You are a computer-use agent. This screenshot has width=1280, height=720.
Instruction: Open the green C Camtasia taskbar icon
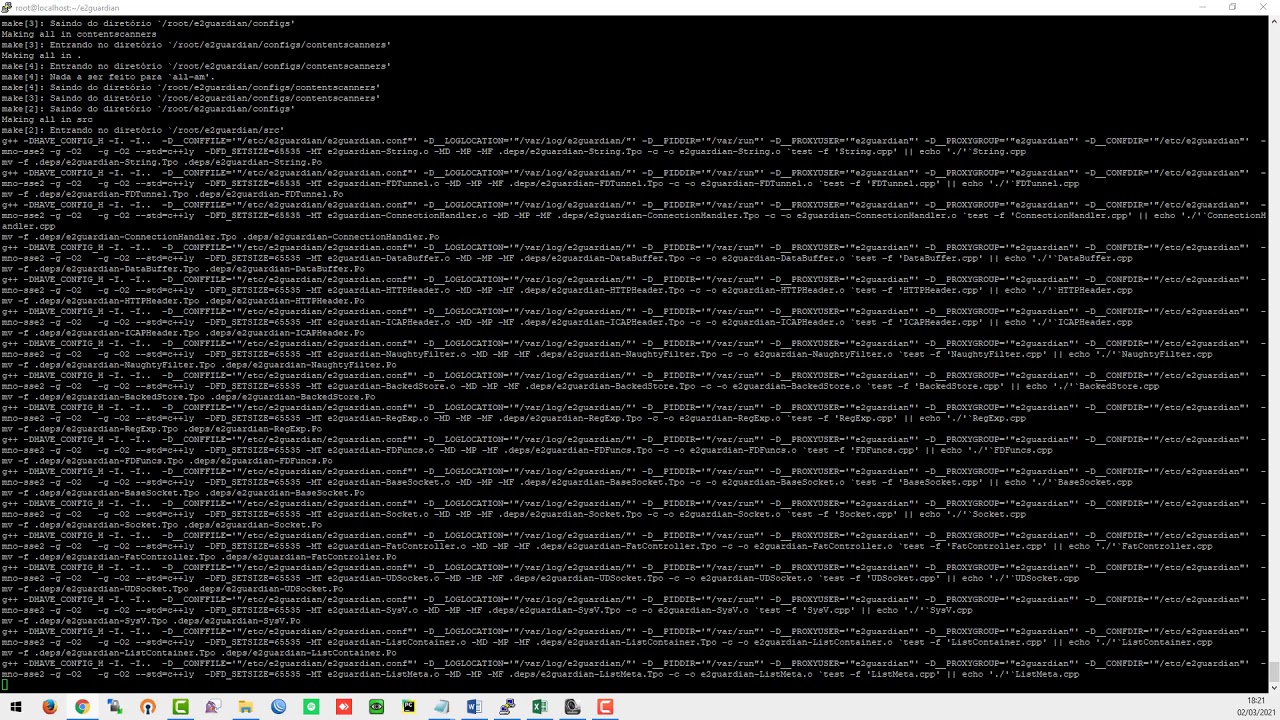(180, 707)
